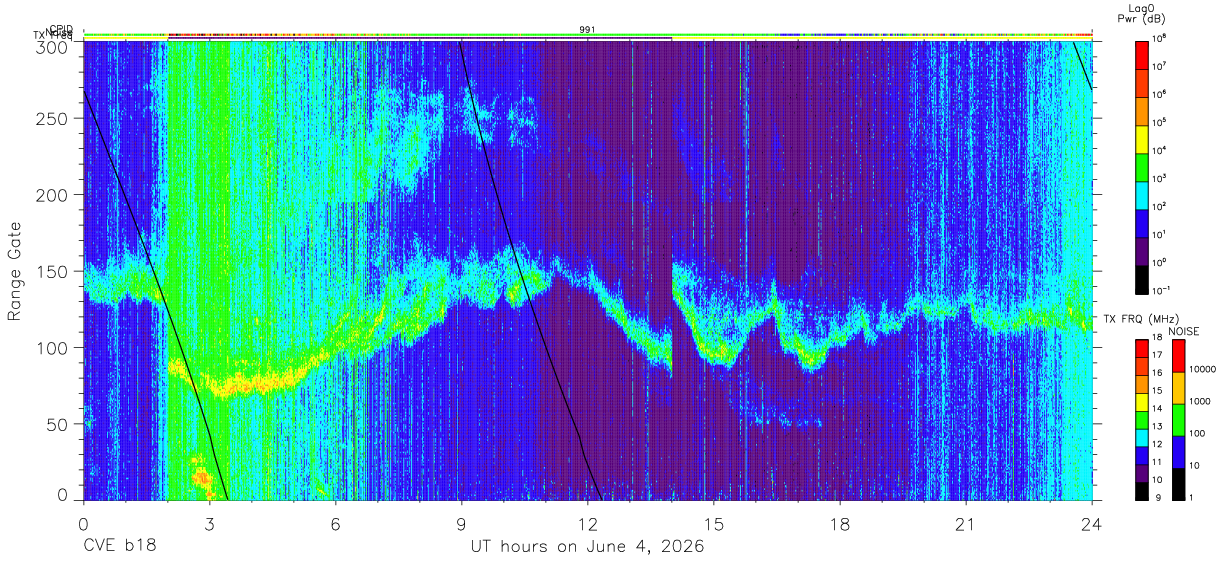The width and height of the screenshot is (1228, 567).
Task: Click the red segment of the NOISE color bar
Action: [1179, 356]
